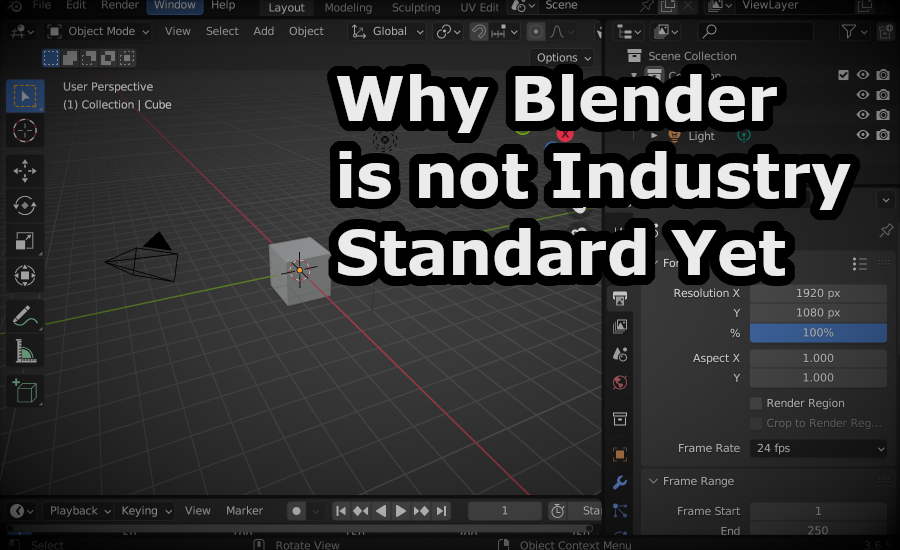Expand the Light item in outliner
The width and height of the screenshot is (900, 550).
(x=654, y=136)
